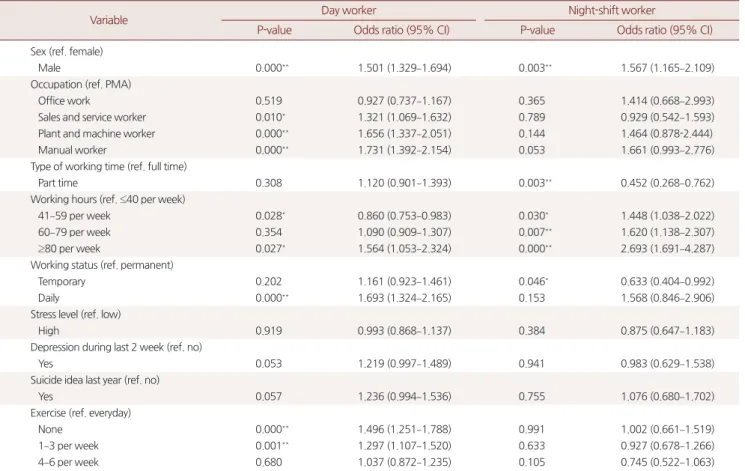Click the 'Part time' row label
745x471 pixels.
[58, 183]
